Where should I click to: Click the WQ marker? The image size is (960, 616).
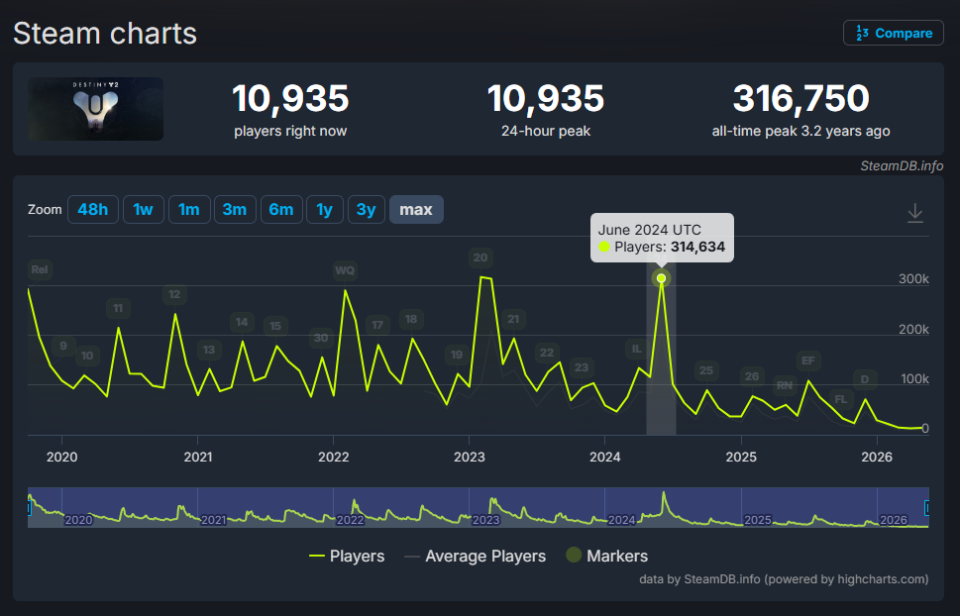345,270
